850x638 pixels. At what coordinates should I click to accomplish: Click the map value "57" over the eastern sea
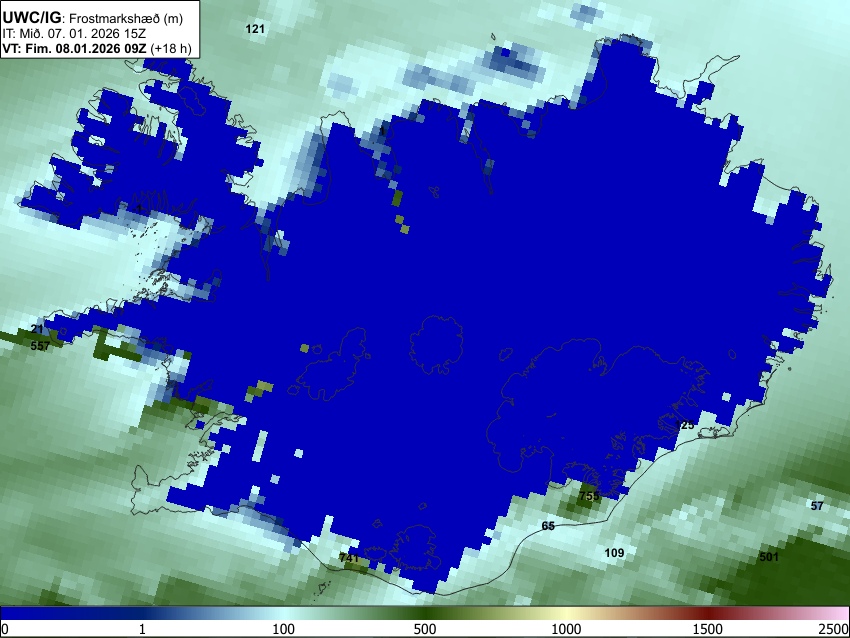point(817,506)
